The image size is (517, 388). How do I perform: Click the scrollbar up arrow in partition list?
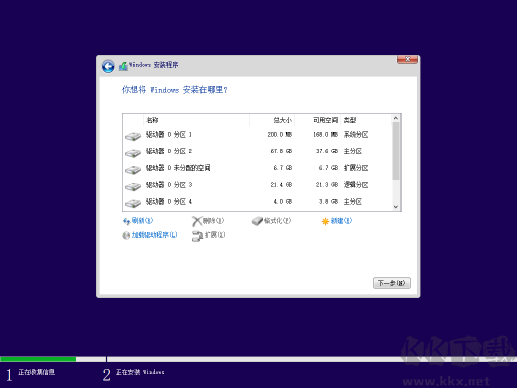point(396,118)
